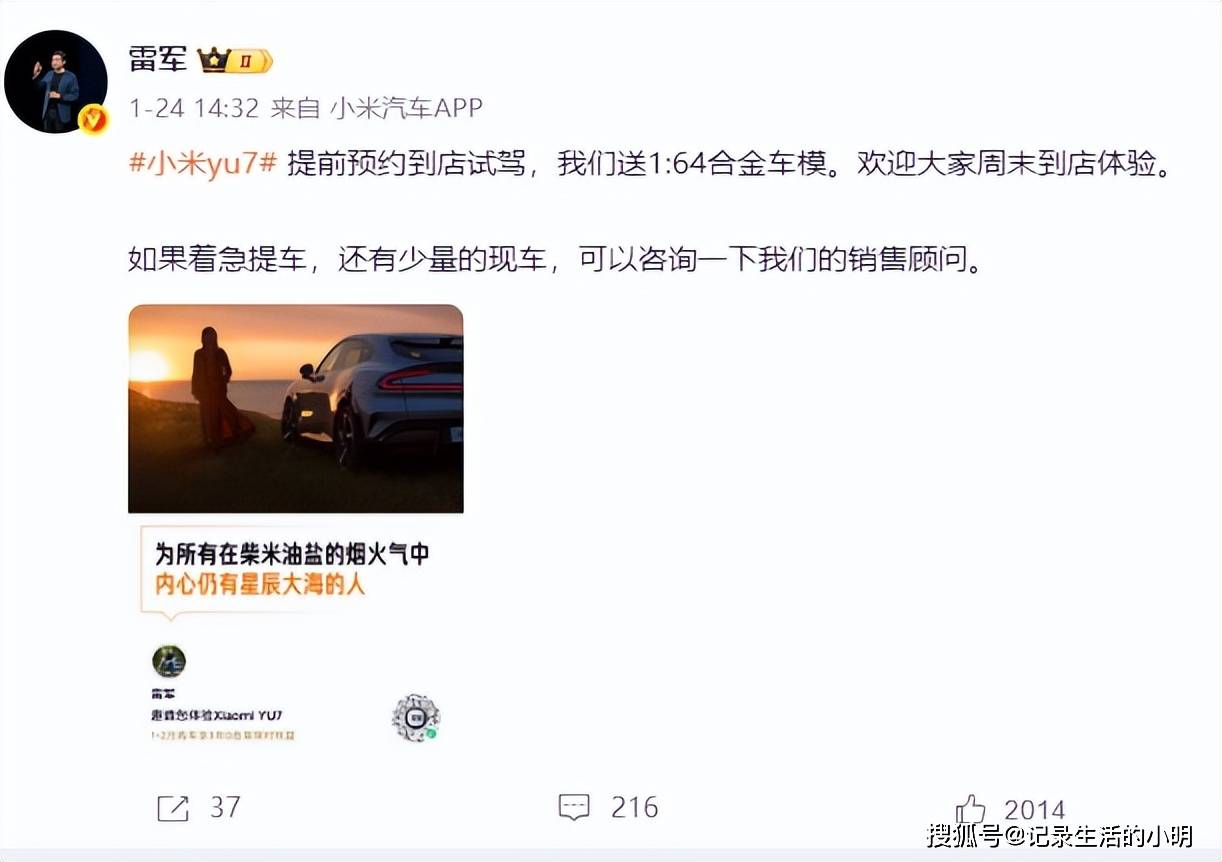Viewport: 1222px width, 862px height.
Task: Enlarge the sunset car photo thumbnail
Action: point(295,409)
